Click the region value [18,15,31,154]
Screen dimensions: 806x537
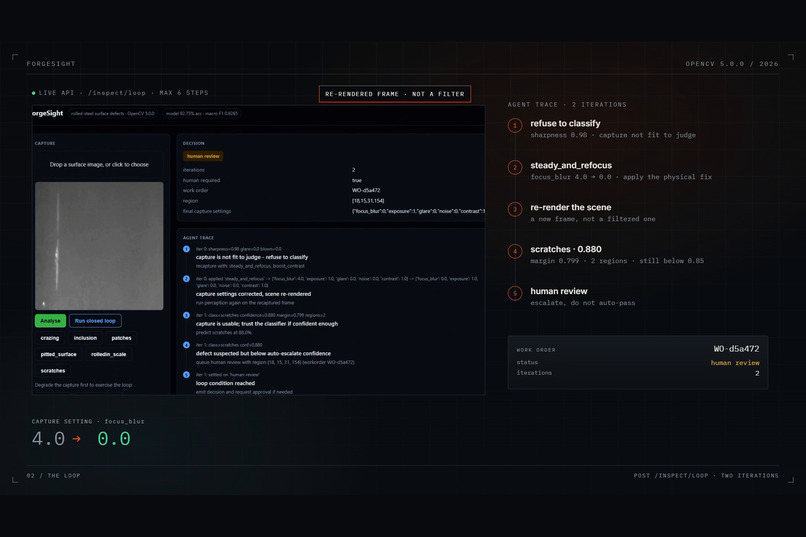coord(368,201)
